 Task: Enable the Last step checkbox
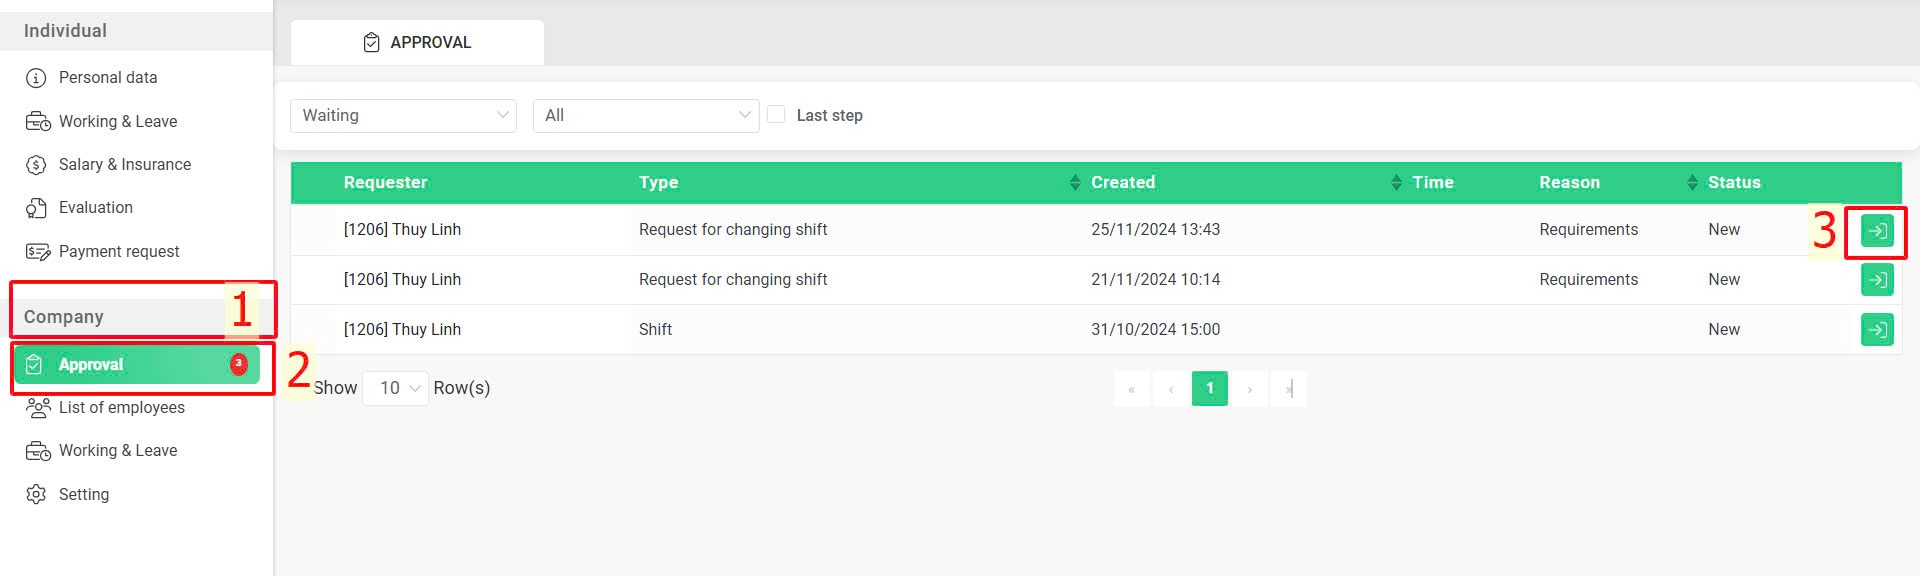pos(776,115)
